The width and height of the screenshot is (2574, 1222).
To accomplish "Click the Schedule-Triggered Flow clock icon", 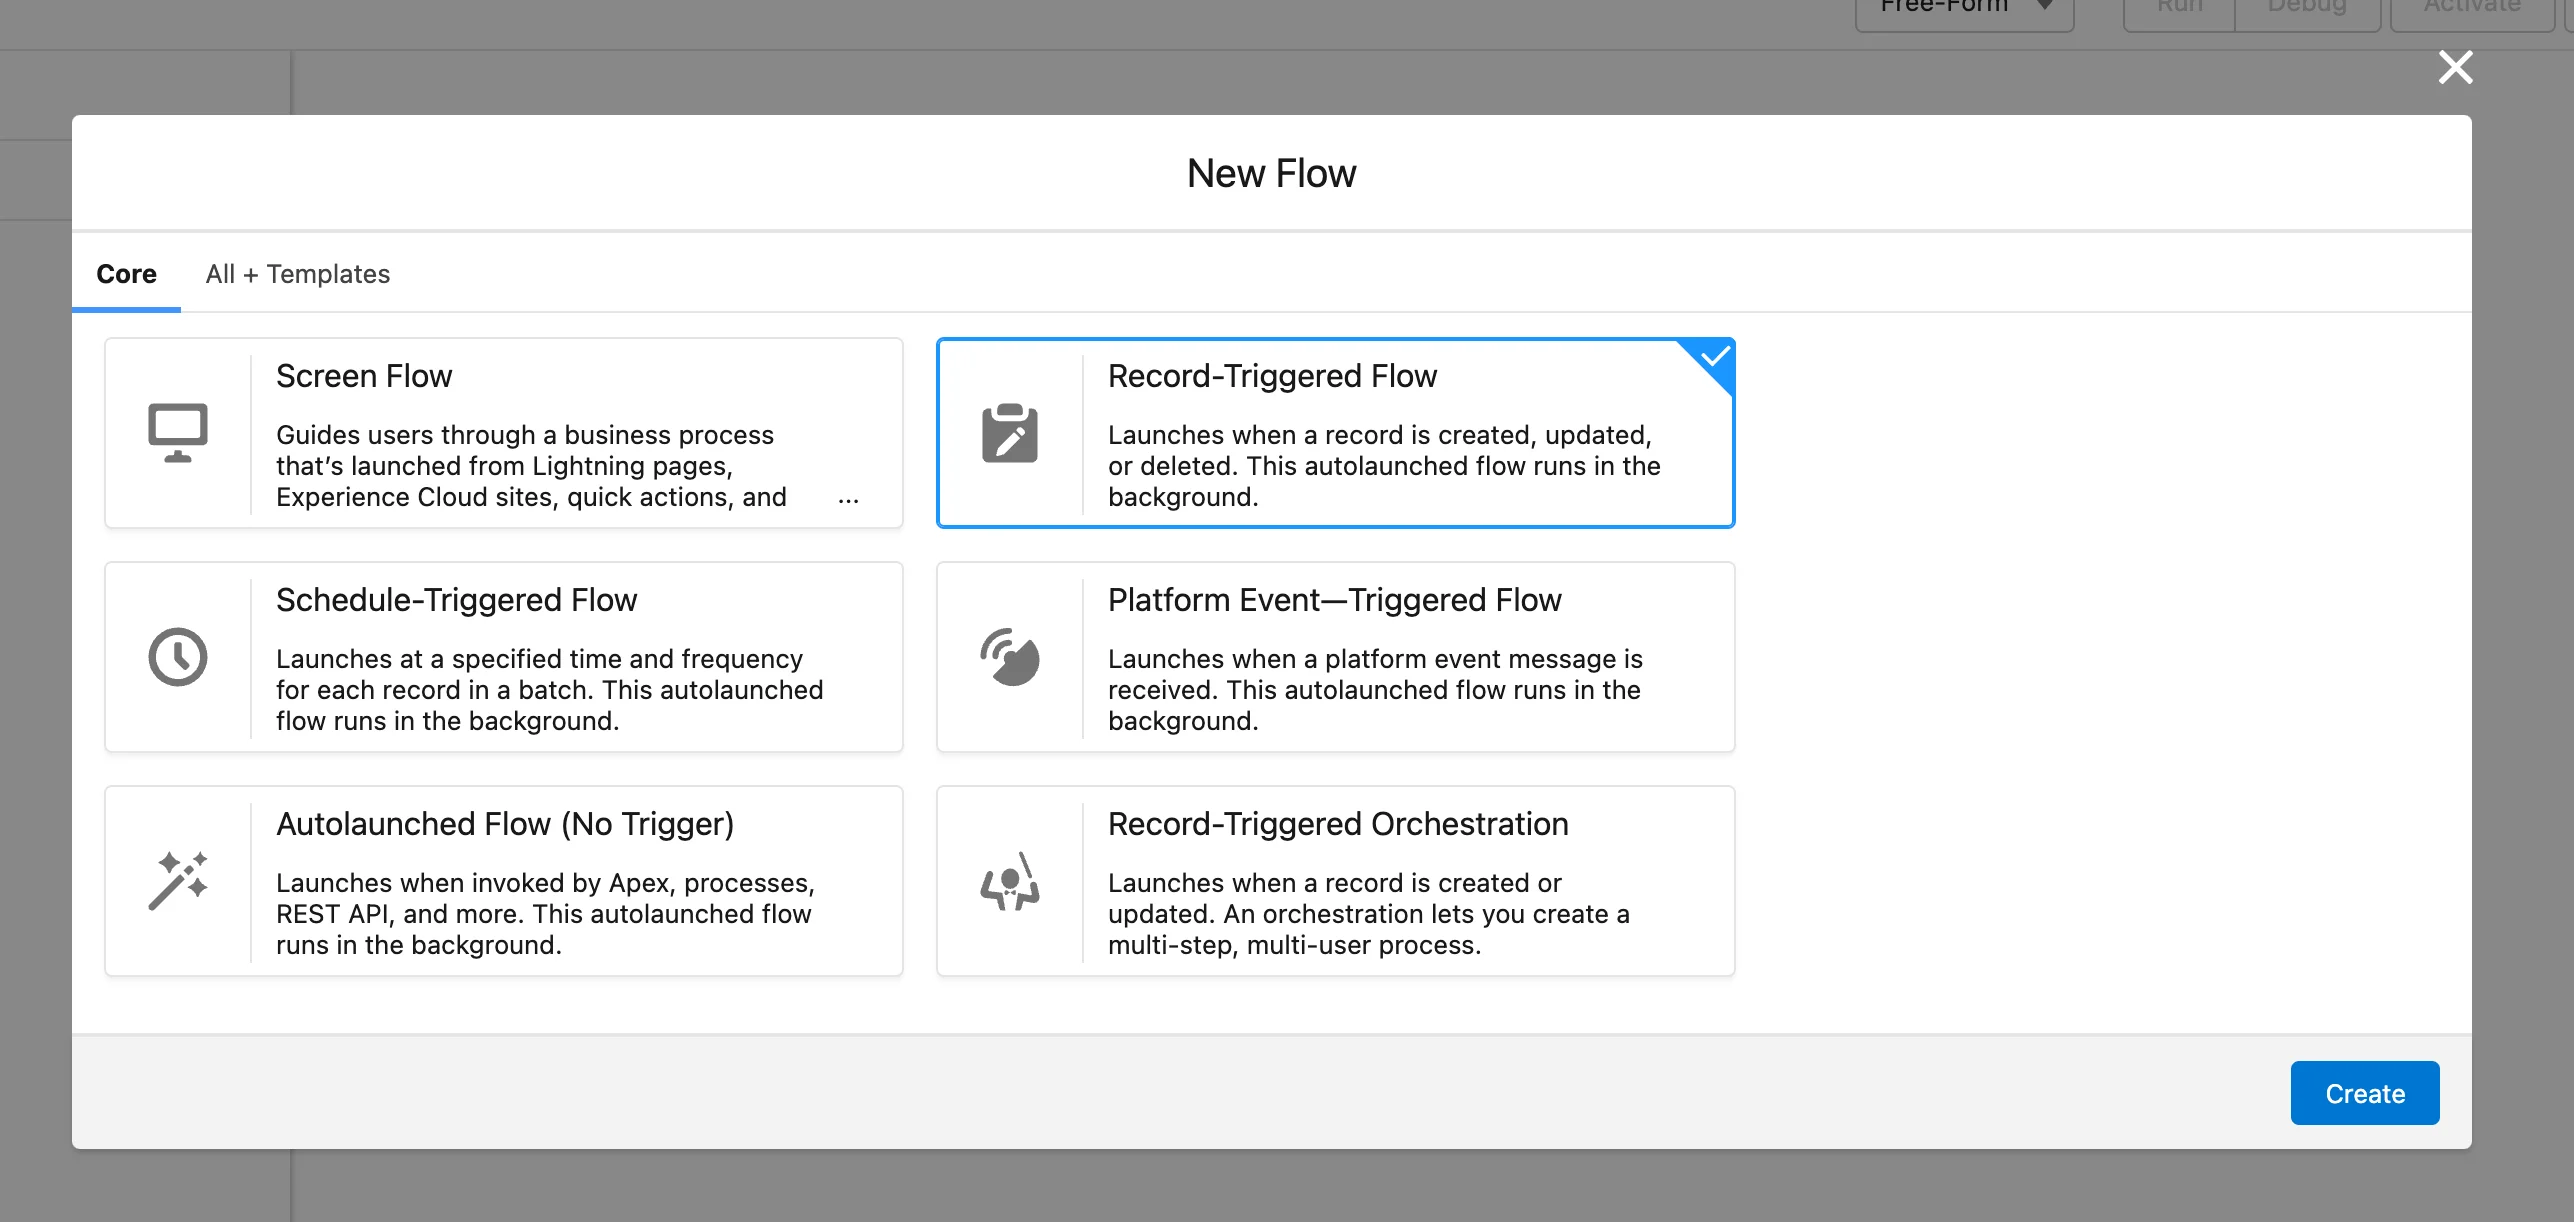I will coord(178,657).
